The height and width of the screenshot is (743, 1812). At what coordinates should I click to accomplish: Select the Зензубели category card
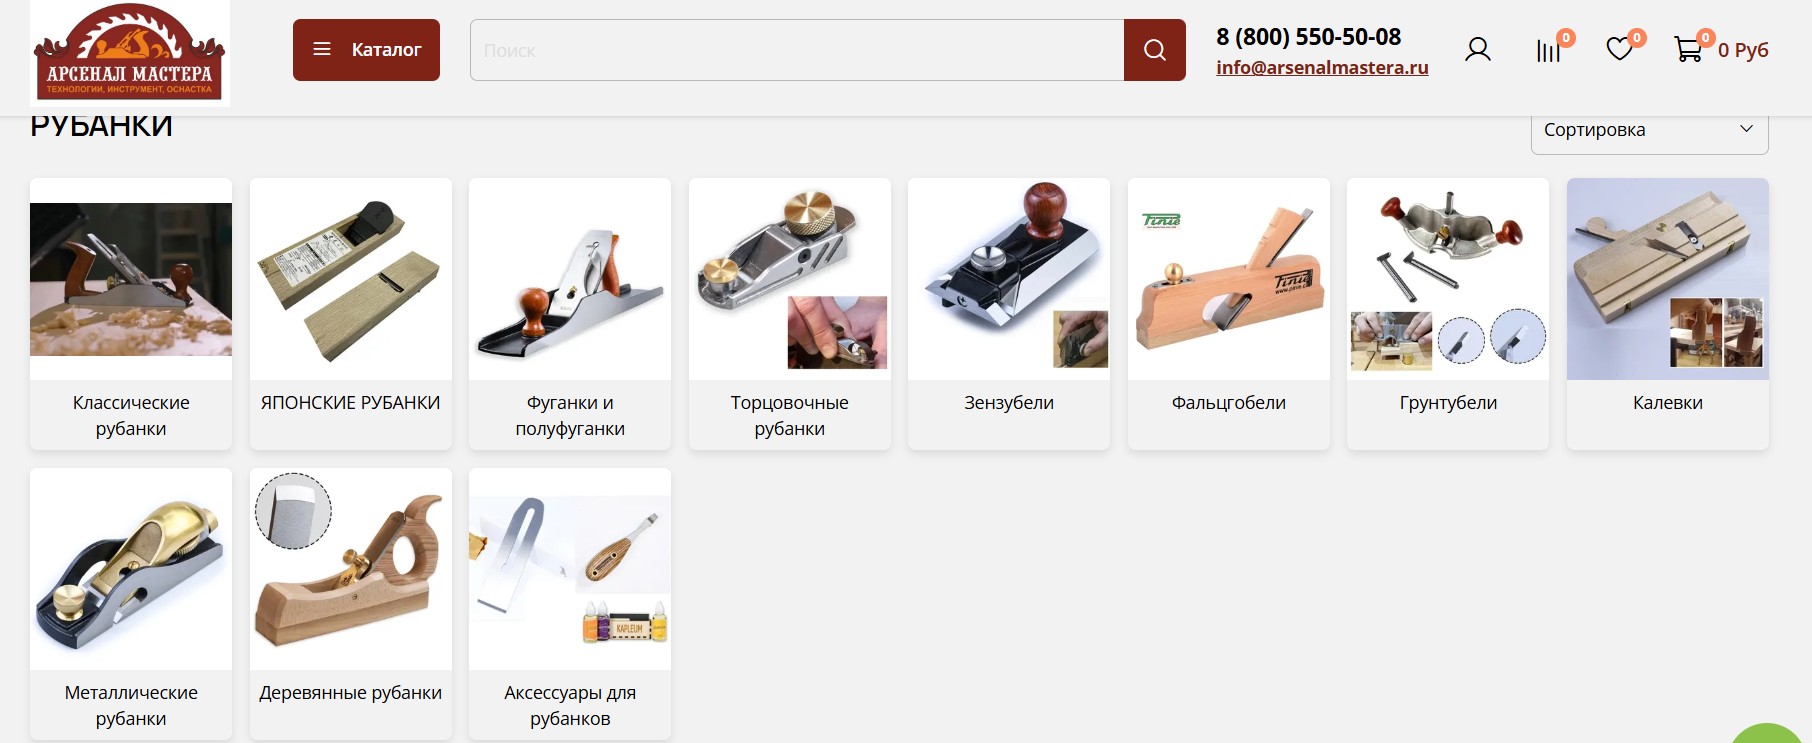tap(1009, 314)
